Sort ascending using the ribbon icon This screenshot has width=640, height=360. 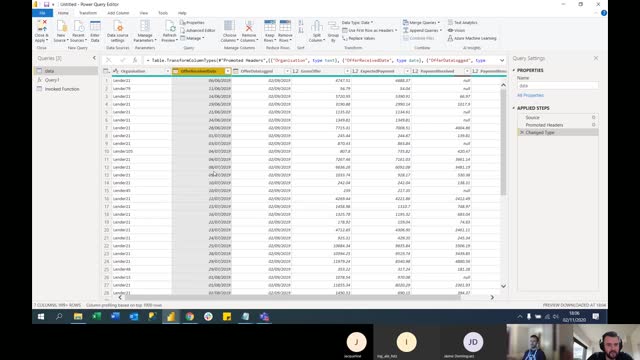(x=301, y=23)
